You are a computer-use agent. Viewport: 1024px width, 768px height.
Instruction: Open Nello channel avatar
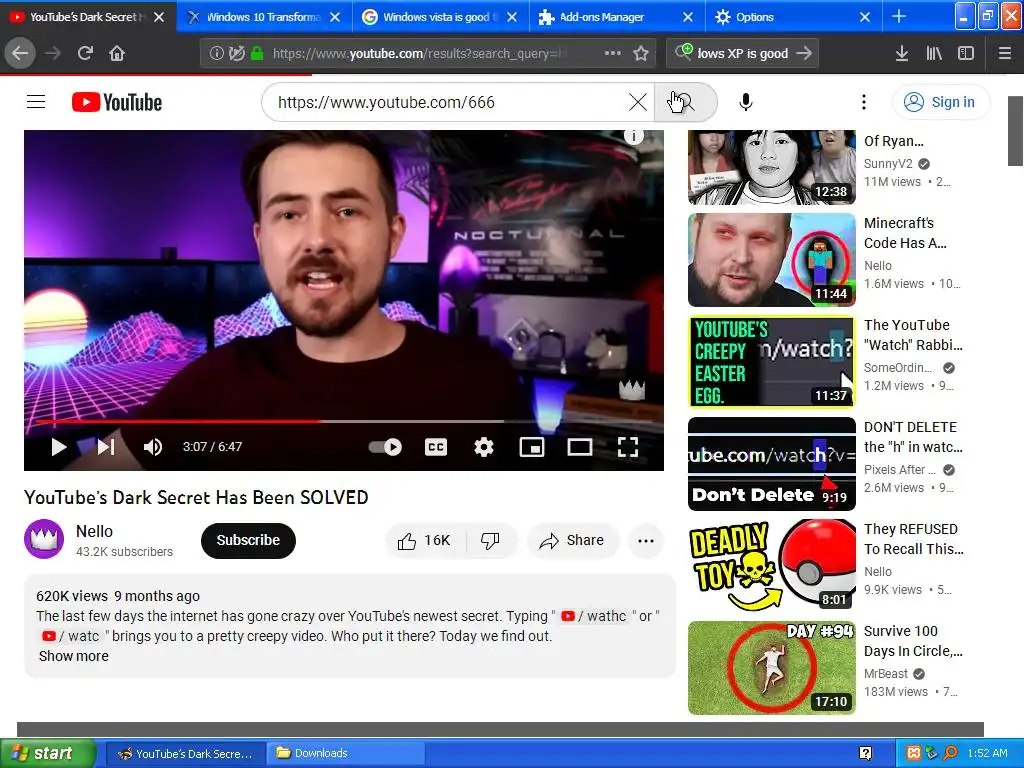pyautogui.click(x=44, y=539)
